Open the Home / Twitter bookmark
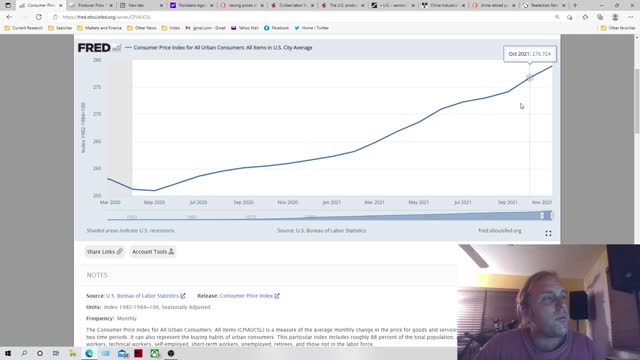This screenshot has height=360, width=640. [x=311, y=28]
